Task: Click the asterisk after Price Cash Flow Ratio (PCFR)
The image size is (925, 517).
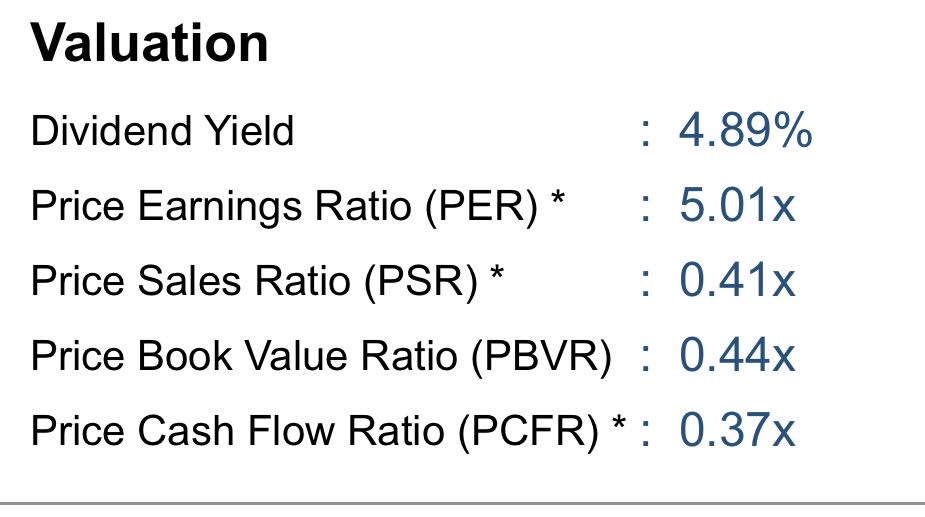Action: pyautogui.click(x=618, y=423)
